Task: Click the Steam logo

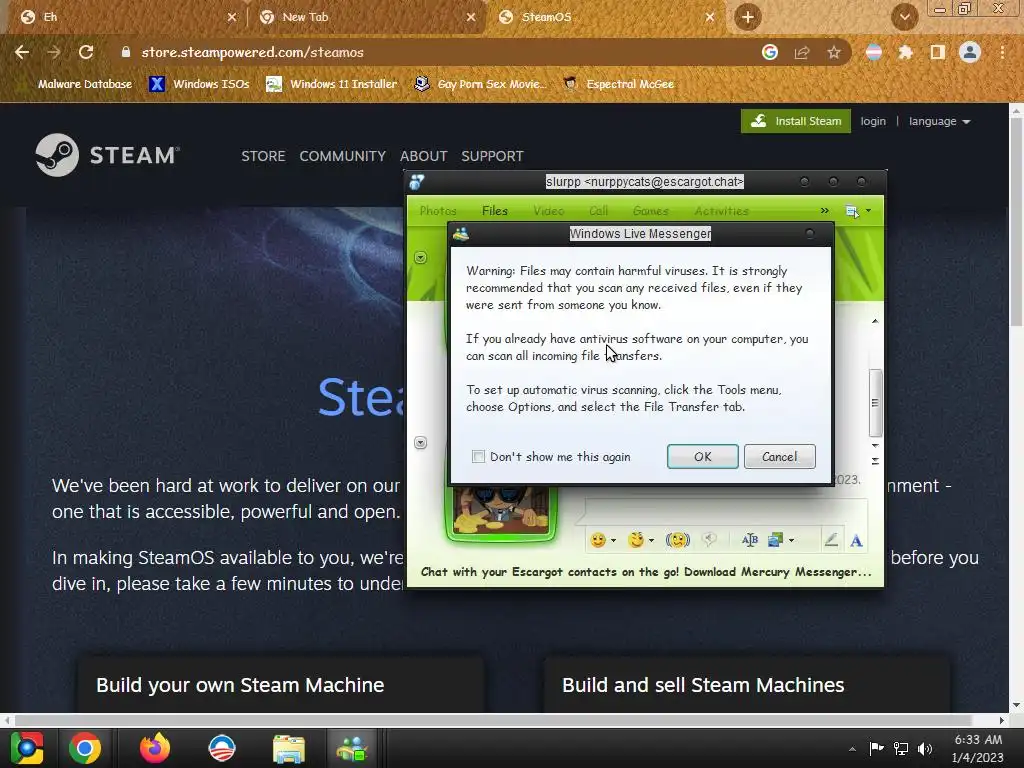Action: [107, 155]
